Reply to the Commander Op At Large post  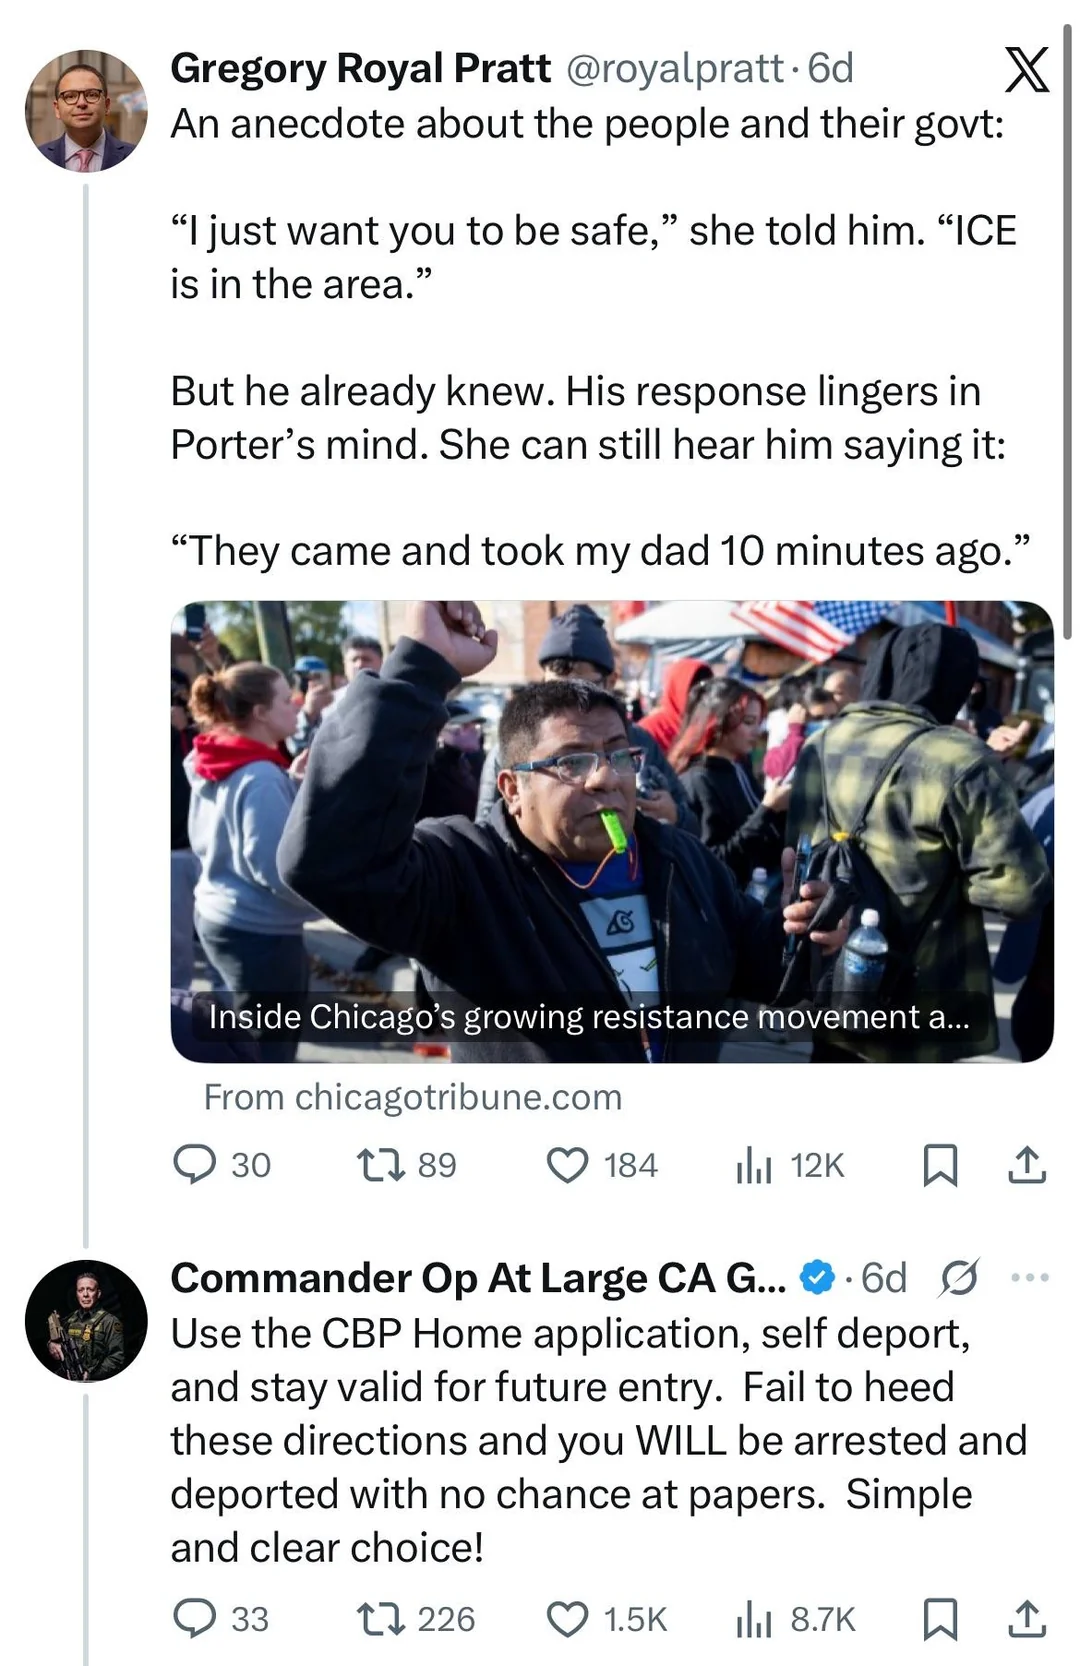click(194, 1619)
